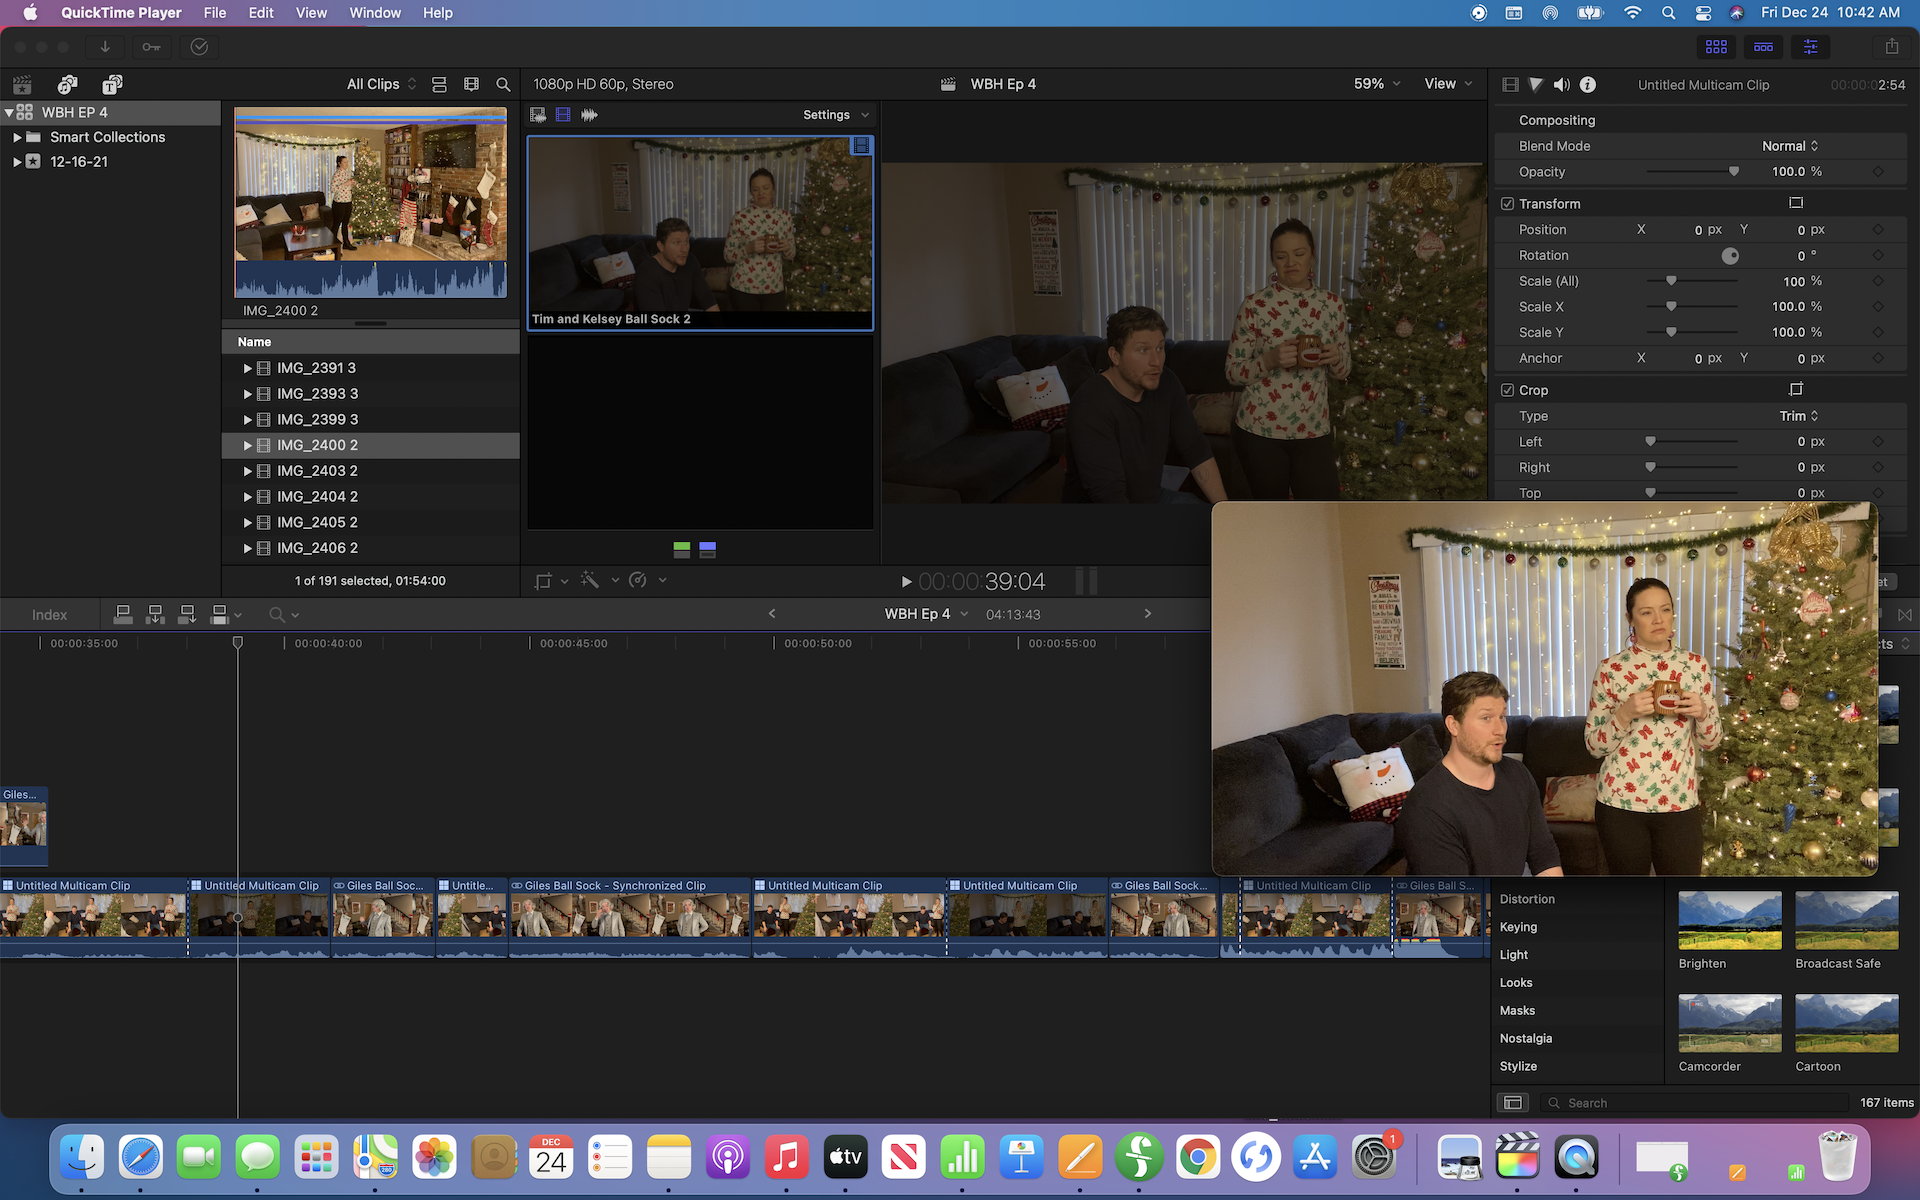
Task: Open the Info inspector icon
Action: [x=1588, y=85]
